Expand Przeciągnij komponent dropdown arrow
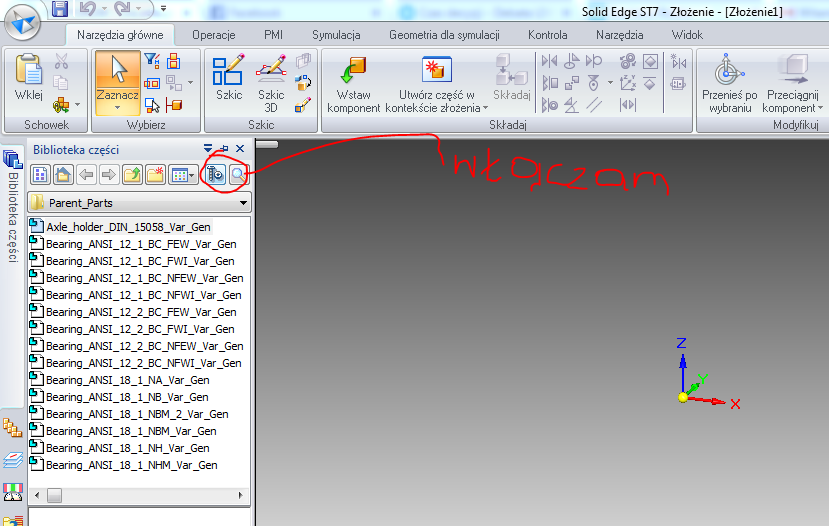Image resolution: width=829 pixels, height=526 pixels. 820,108
